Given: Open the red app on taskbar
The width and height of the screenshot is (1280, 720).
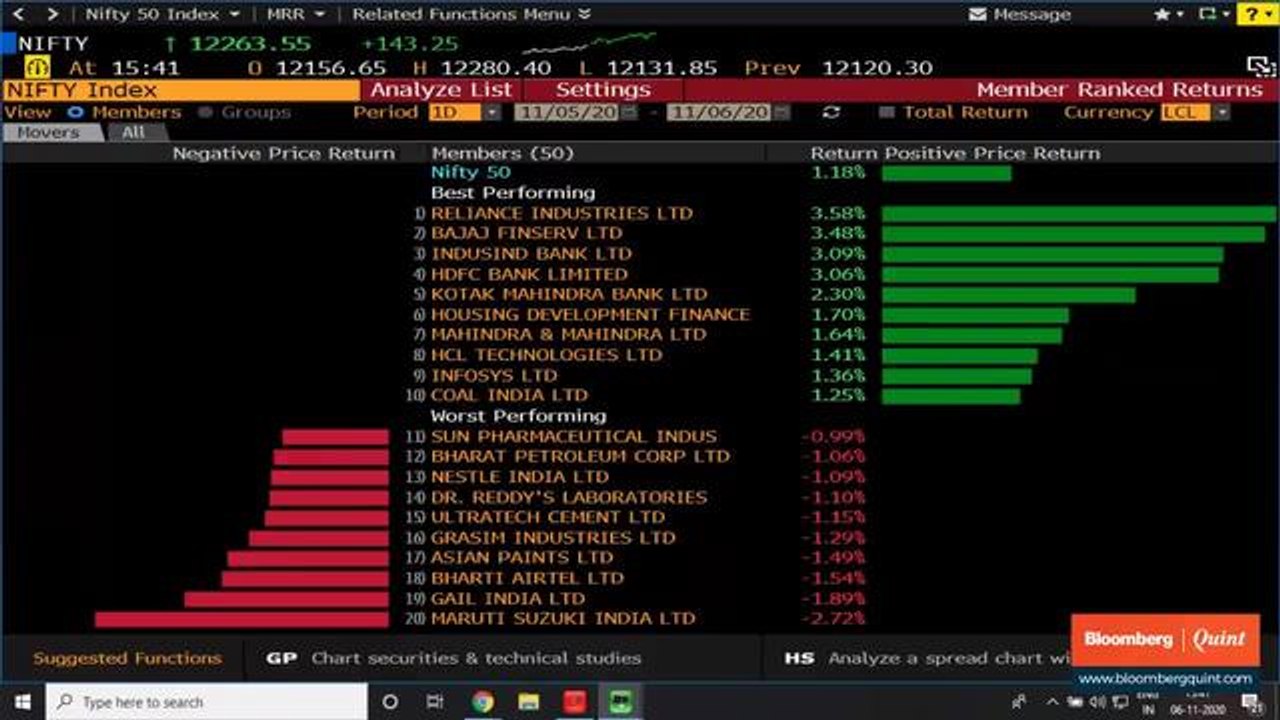Looking at the screenshot, I should [x=575, y=701].
